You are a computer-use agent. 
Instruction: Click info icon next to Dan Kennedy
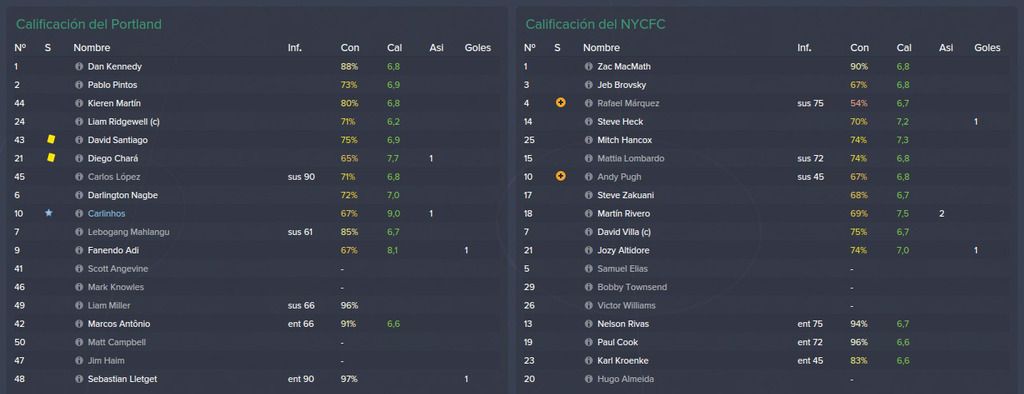click(x=79, y=67)
